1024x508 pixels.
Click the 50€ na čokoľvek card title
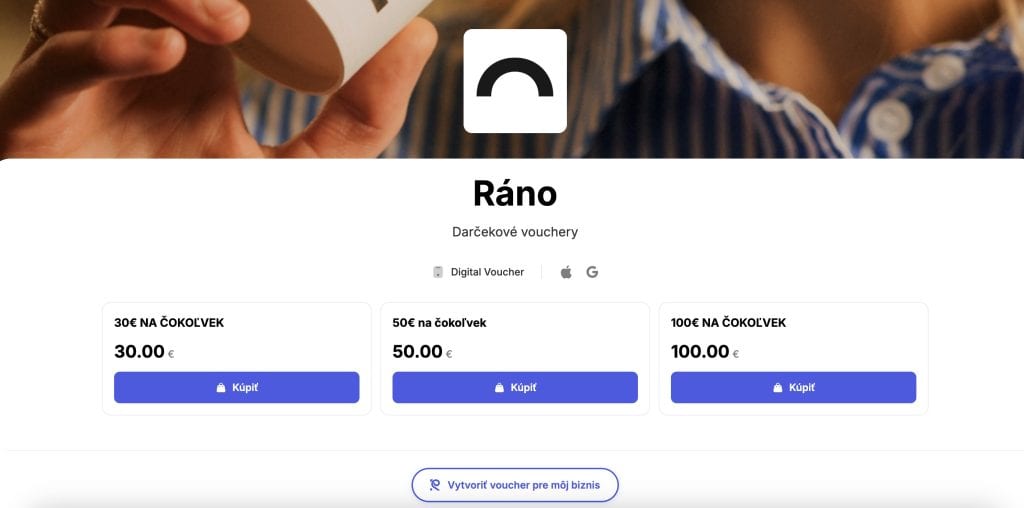coord(440,323)
